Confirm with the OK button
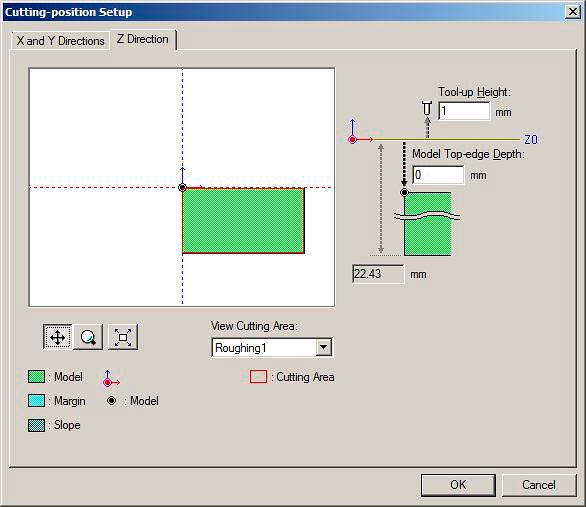 point(458,485)
